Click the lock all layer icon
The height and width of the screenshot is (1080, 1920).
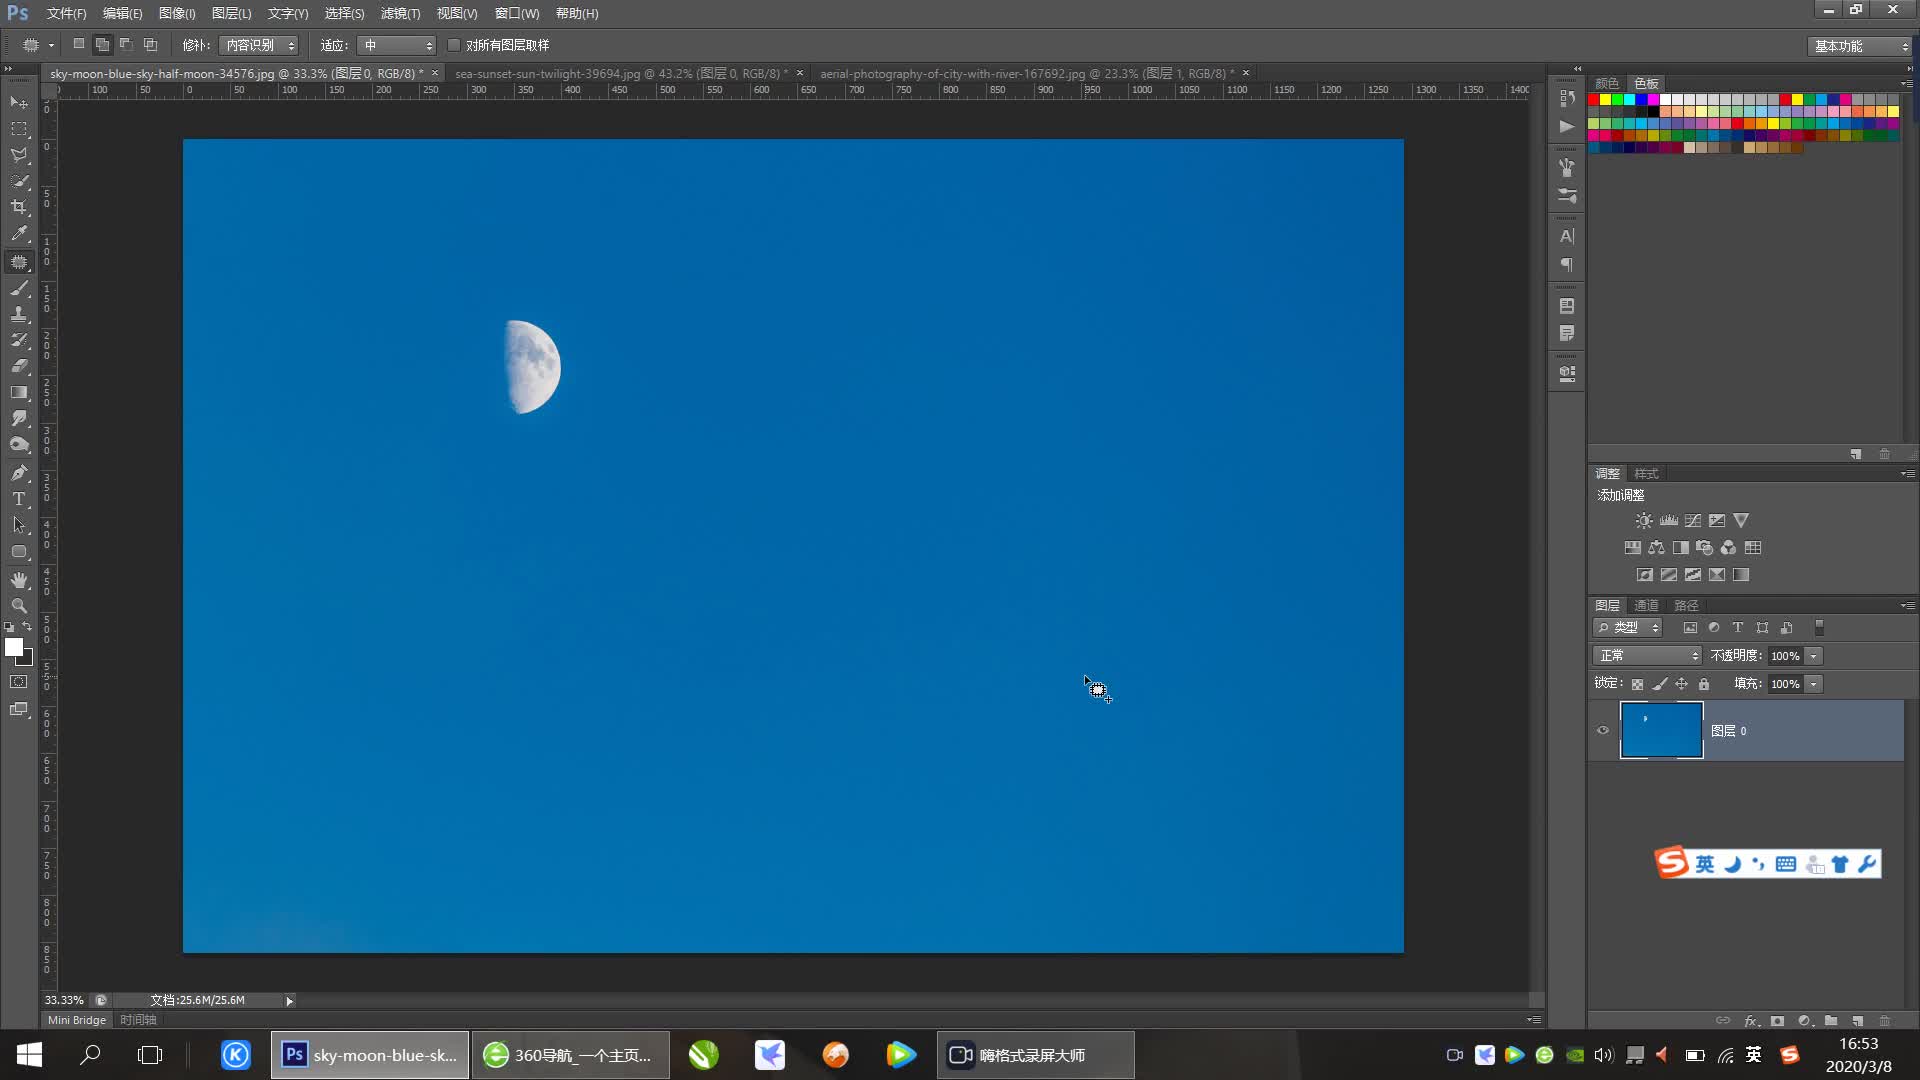[x=1704, y=684]
